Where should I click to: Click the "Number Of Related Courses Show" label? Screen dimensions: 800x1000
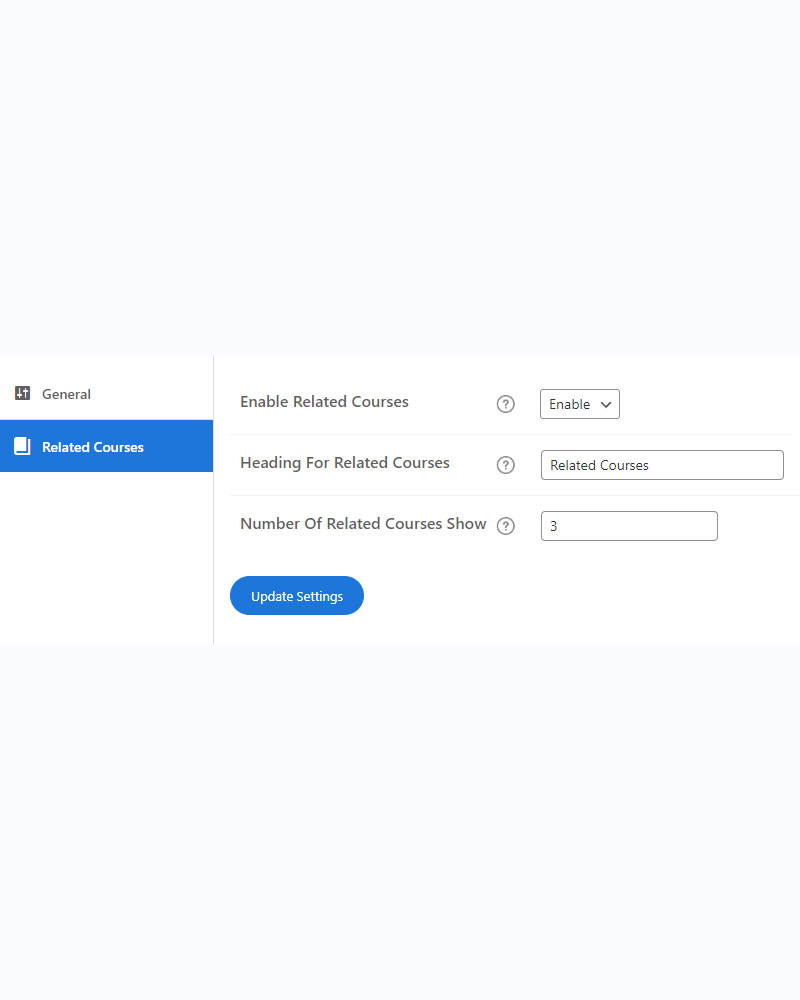(363, 524)
